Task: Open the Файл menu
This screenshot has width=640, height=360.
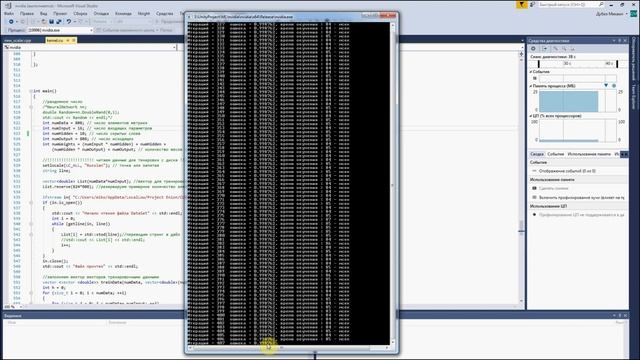Action: tap(9, 13)
